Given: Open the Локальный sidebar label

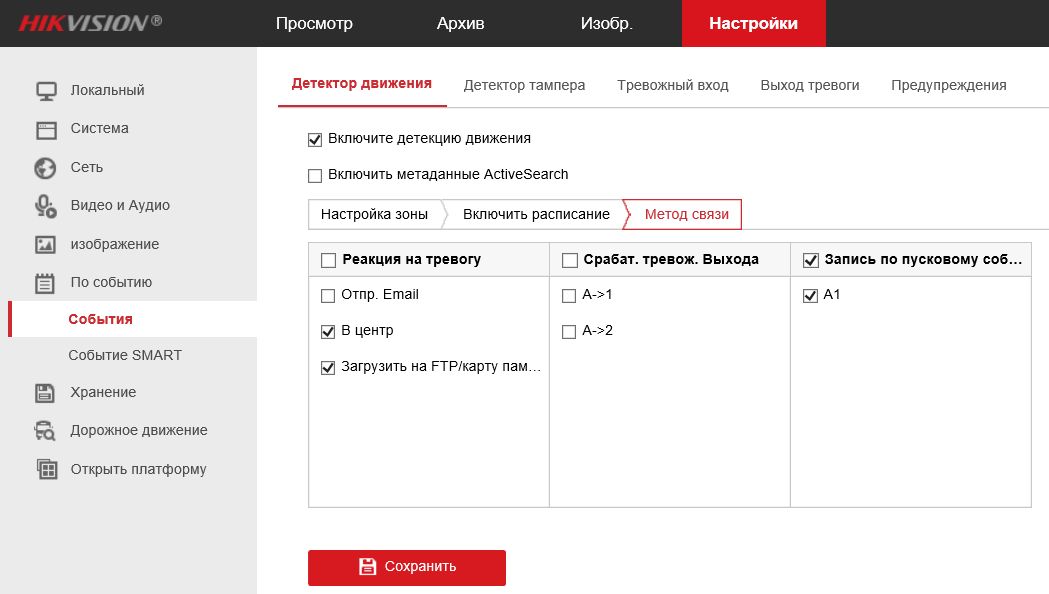Looking at the screenshot, I should (108, 90).
